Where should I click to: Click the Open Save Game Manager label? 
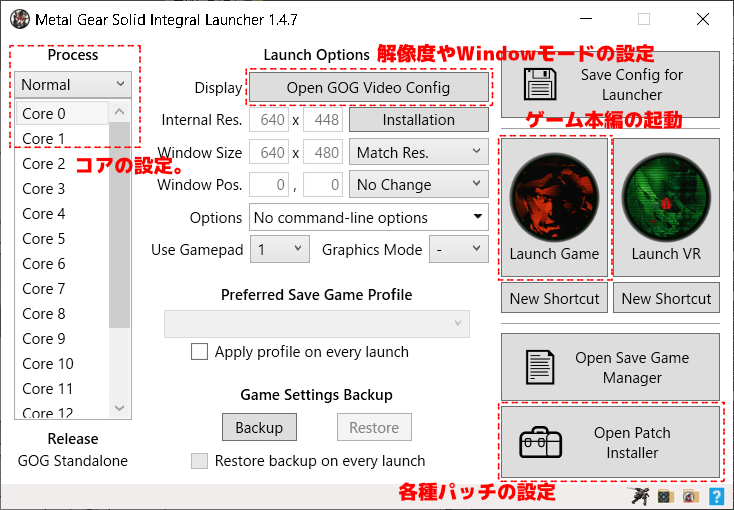(632, 368)
